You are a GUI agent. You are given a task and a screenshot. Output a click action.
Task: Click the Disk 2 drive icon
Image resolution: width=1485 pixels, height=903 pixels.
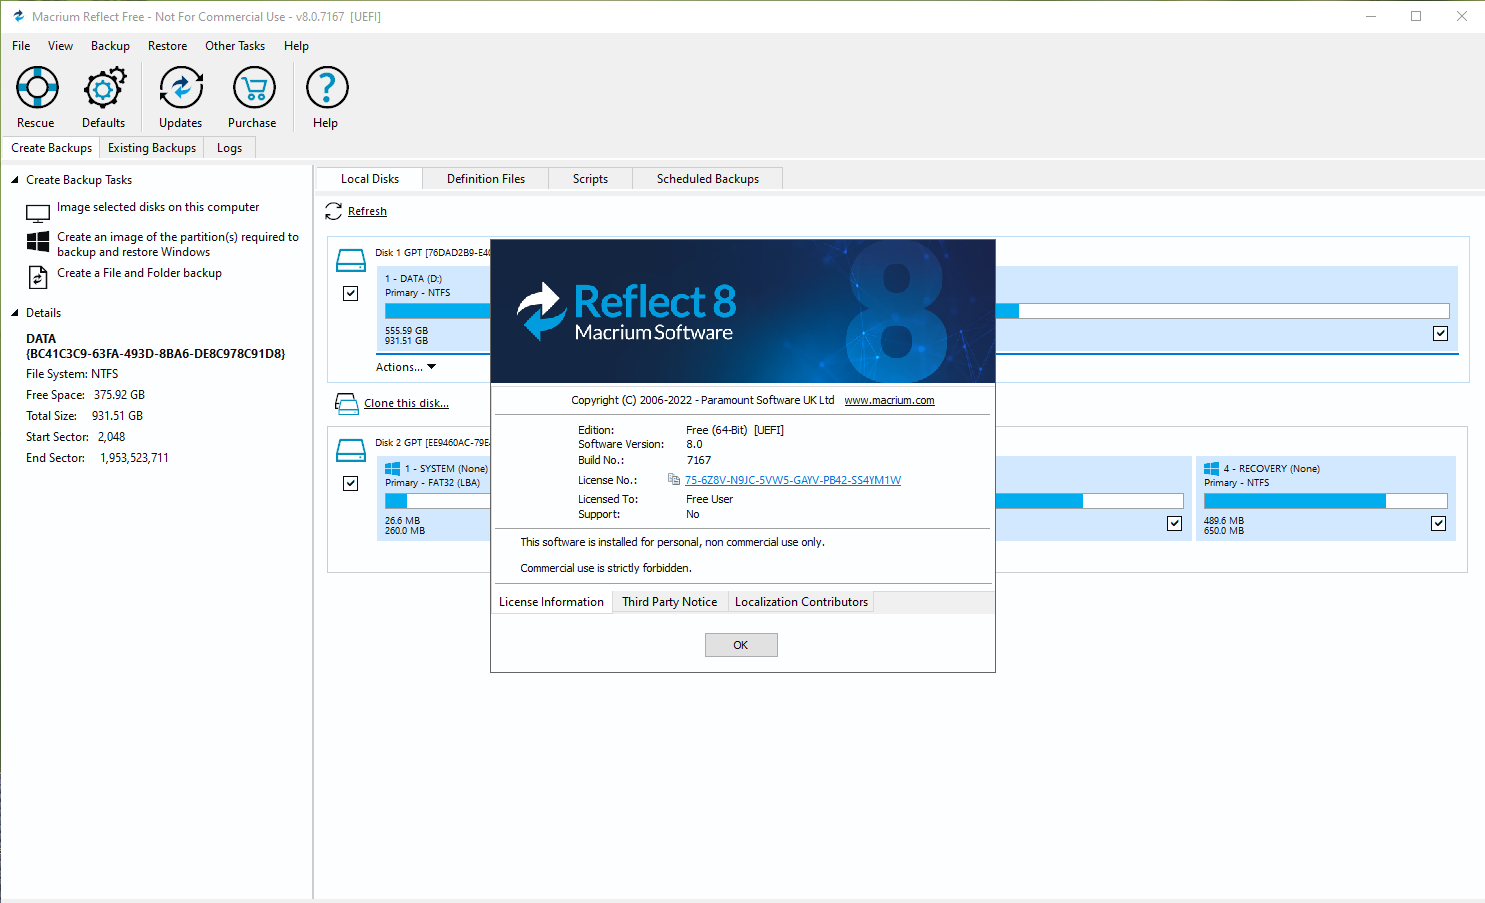[x=351, y=451]
